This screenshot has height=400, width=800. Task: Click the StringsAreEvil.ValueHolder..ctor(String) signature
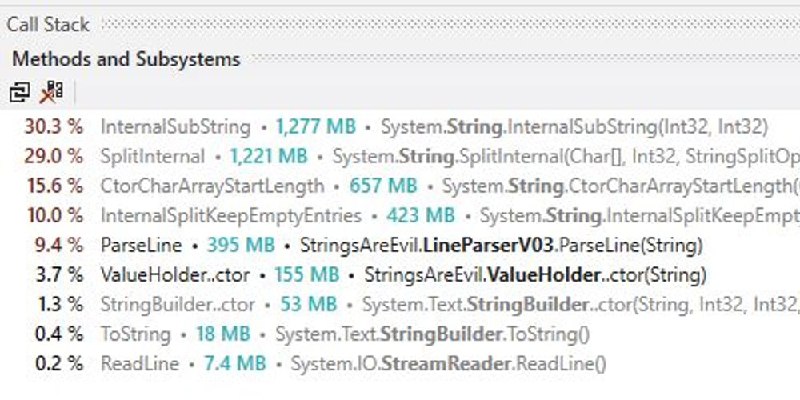point(535,275)
